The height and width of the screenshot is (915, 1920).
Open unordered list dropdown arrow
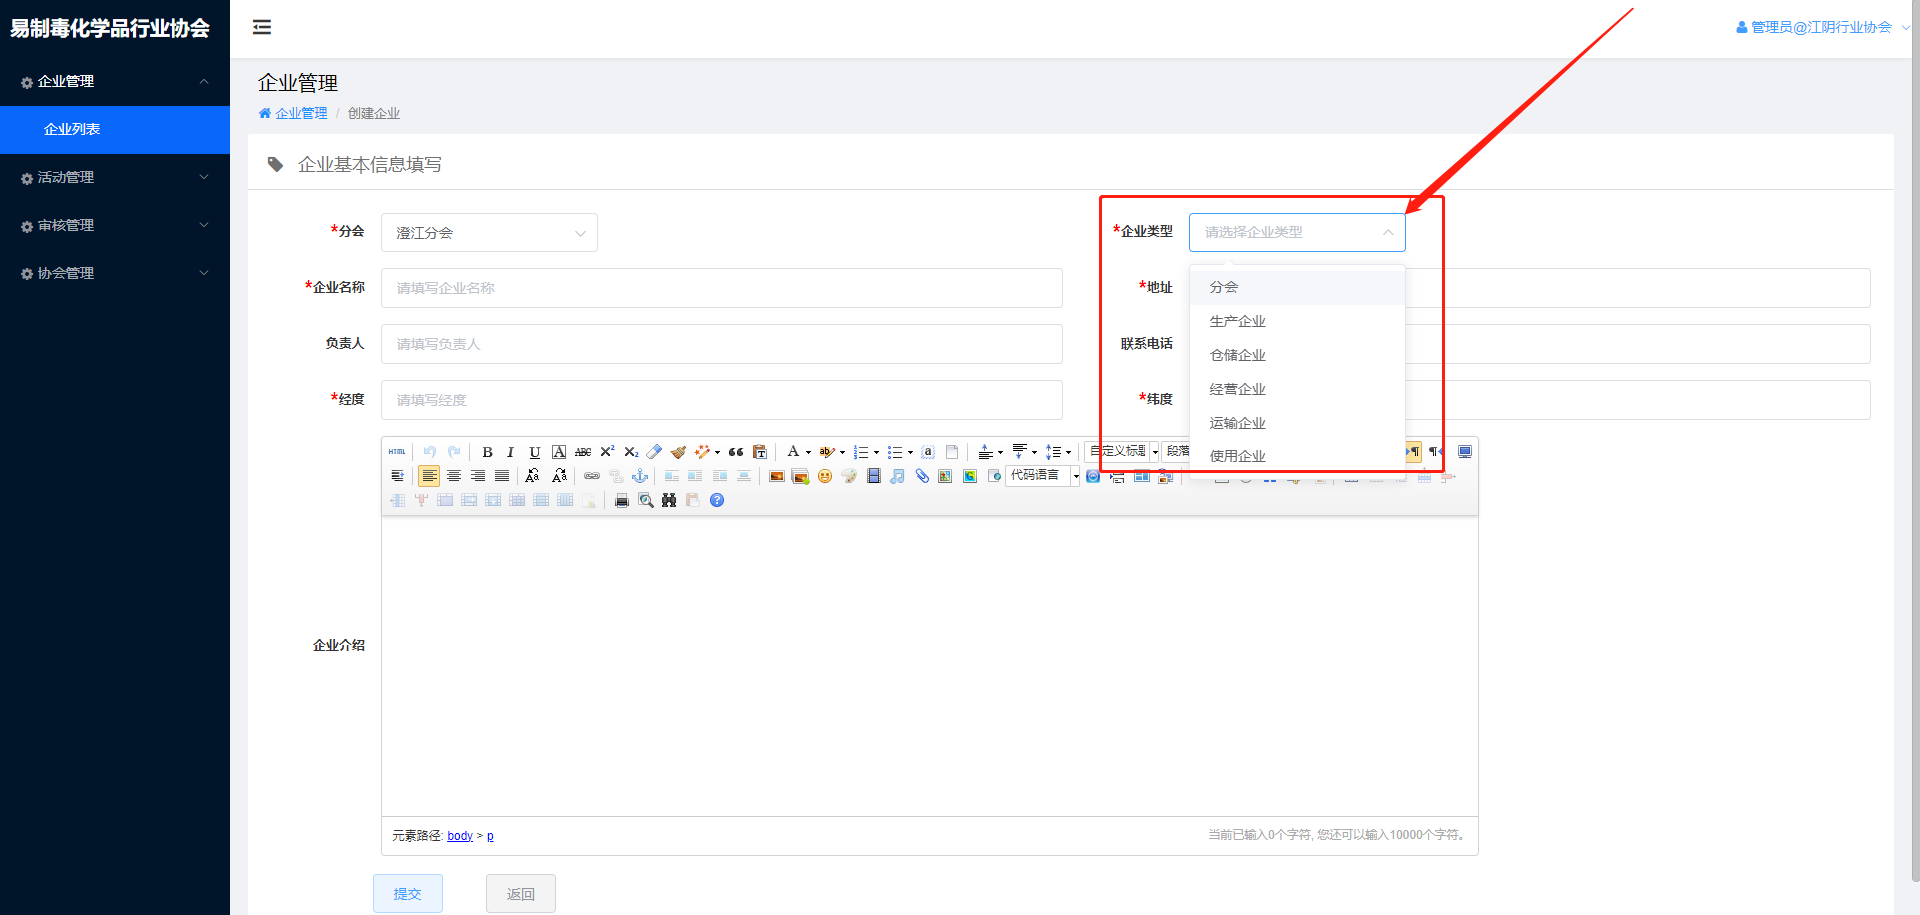click(x=910, y=452)
